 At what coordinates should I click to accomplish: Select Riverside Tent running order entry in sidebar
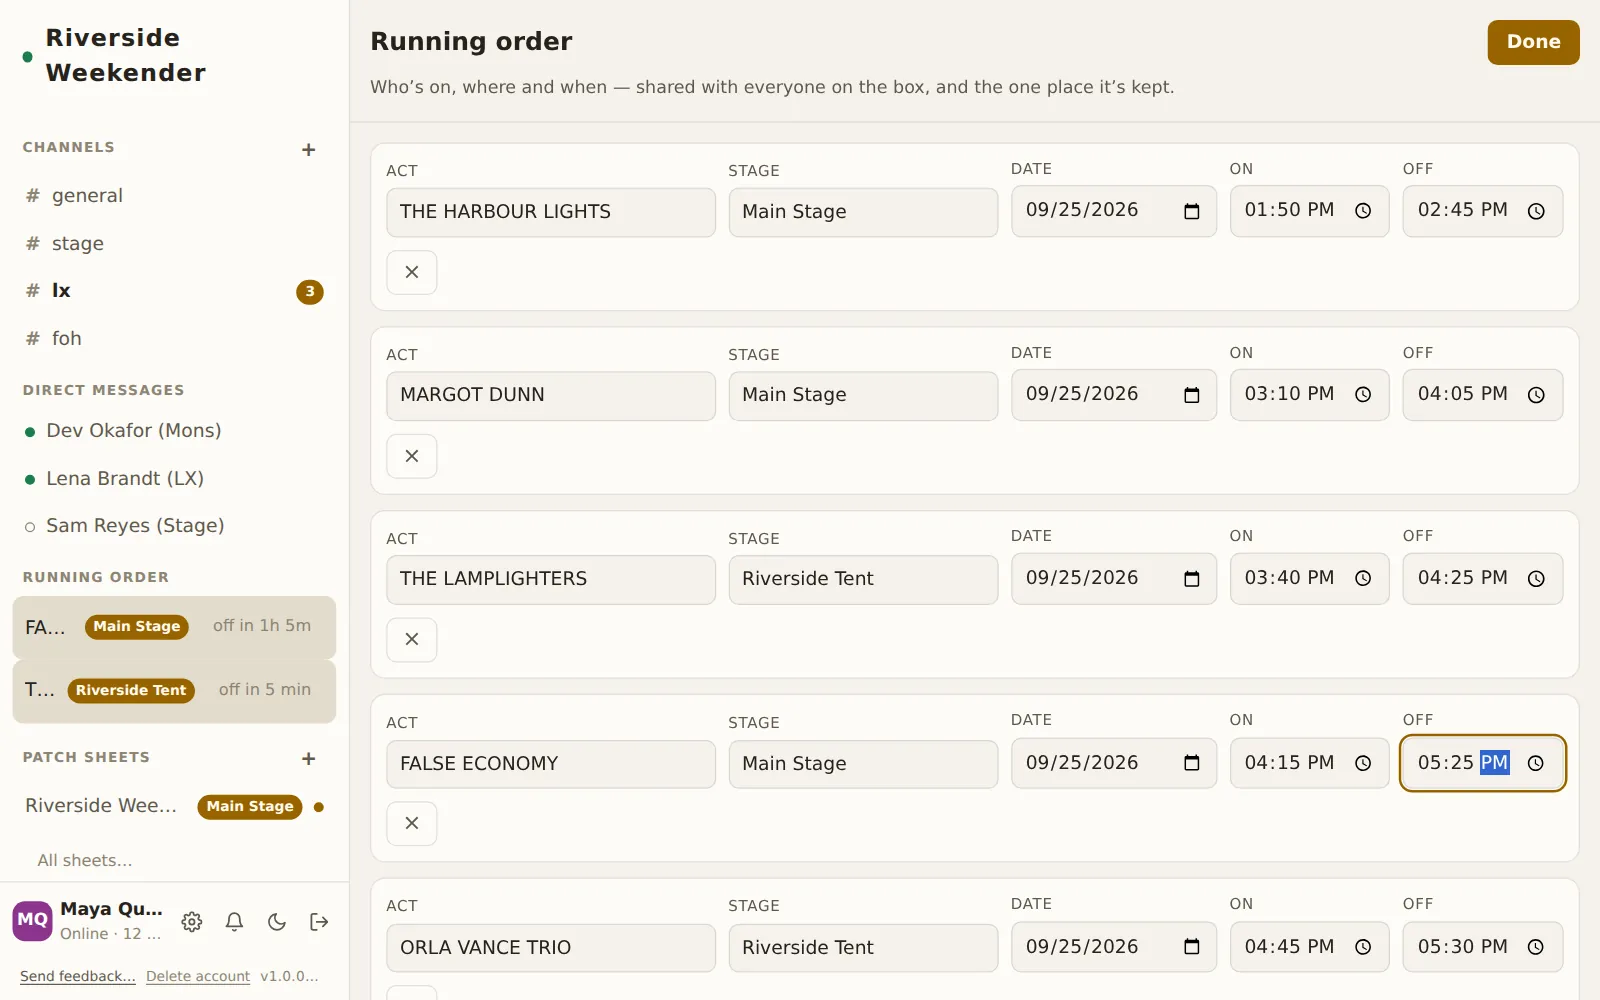click(x=174, y=691)
